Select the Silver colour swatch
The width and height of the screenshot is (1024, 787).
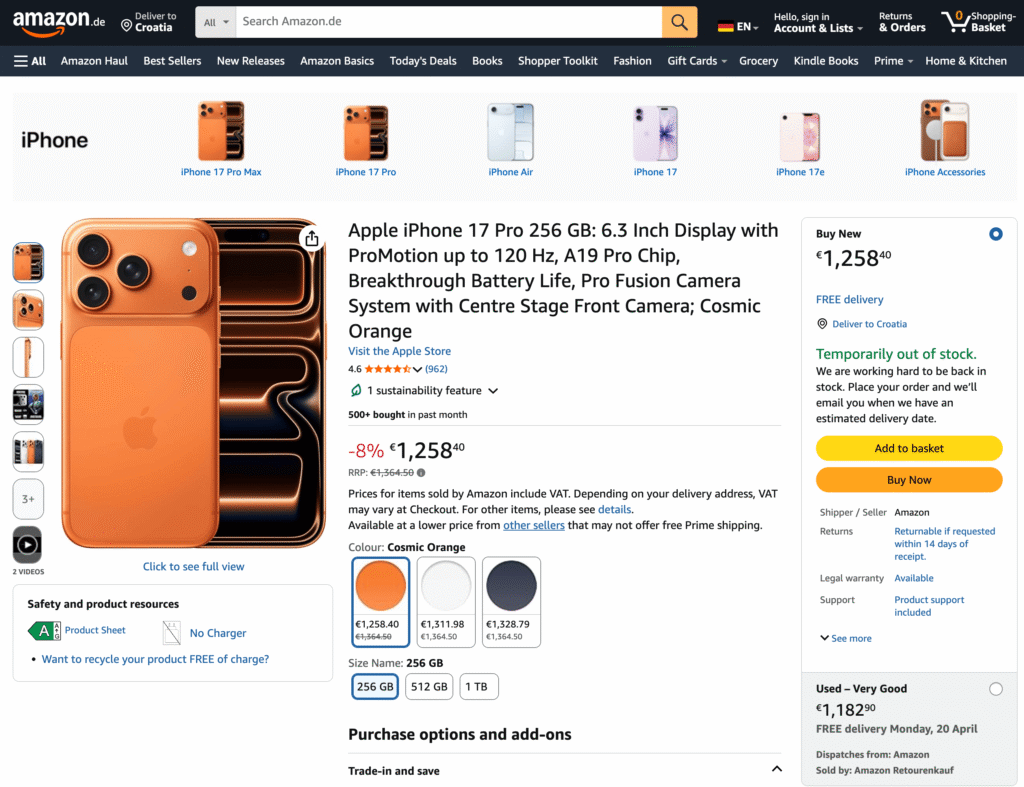445,584
